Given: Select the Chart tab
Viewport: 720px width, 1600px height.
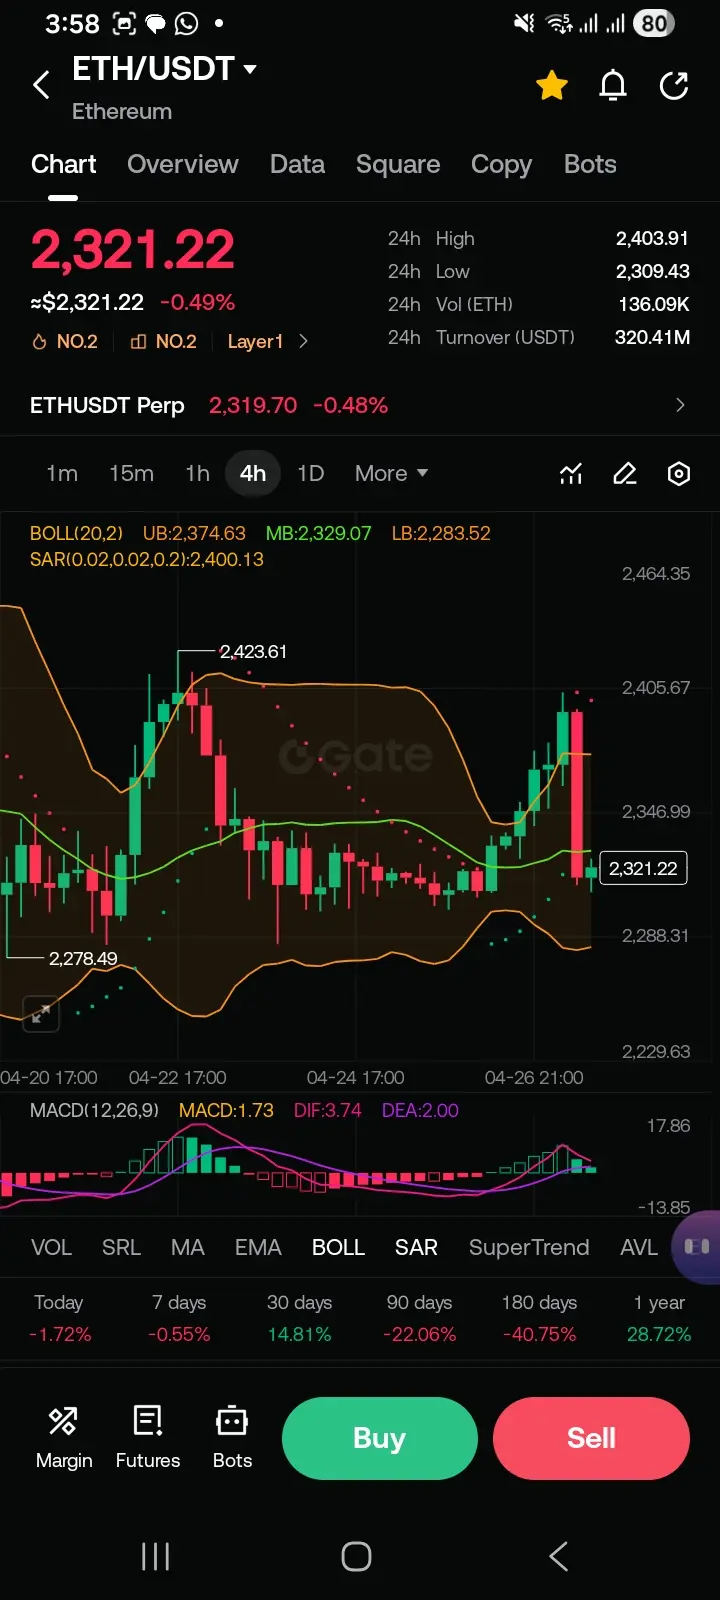Looking at the screenshot, I should tap(63, 164).
